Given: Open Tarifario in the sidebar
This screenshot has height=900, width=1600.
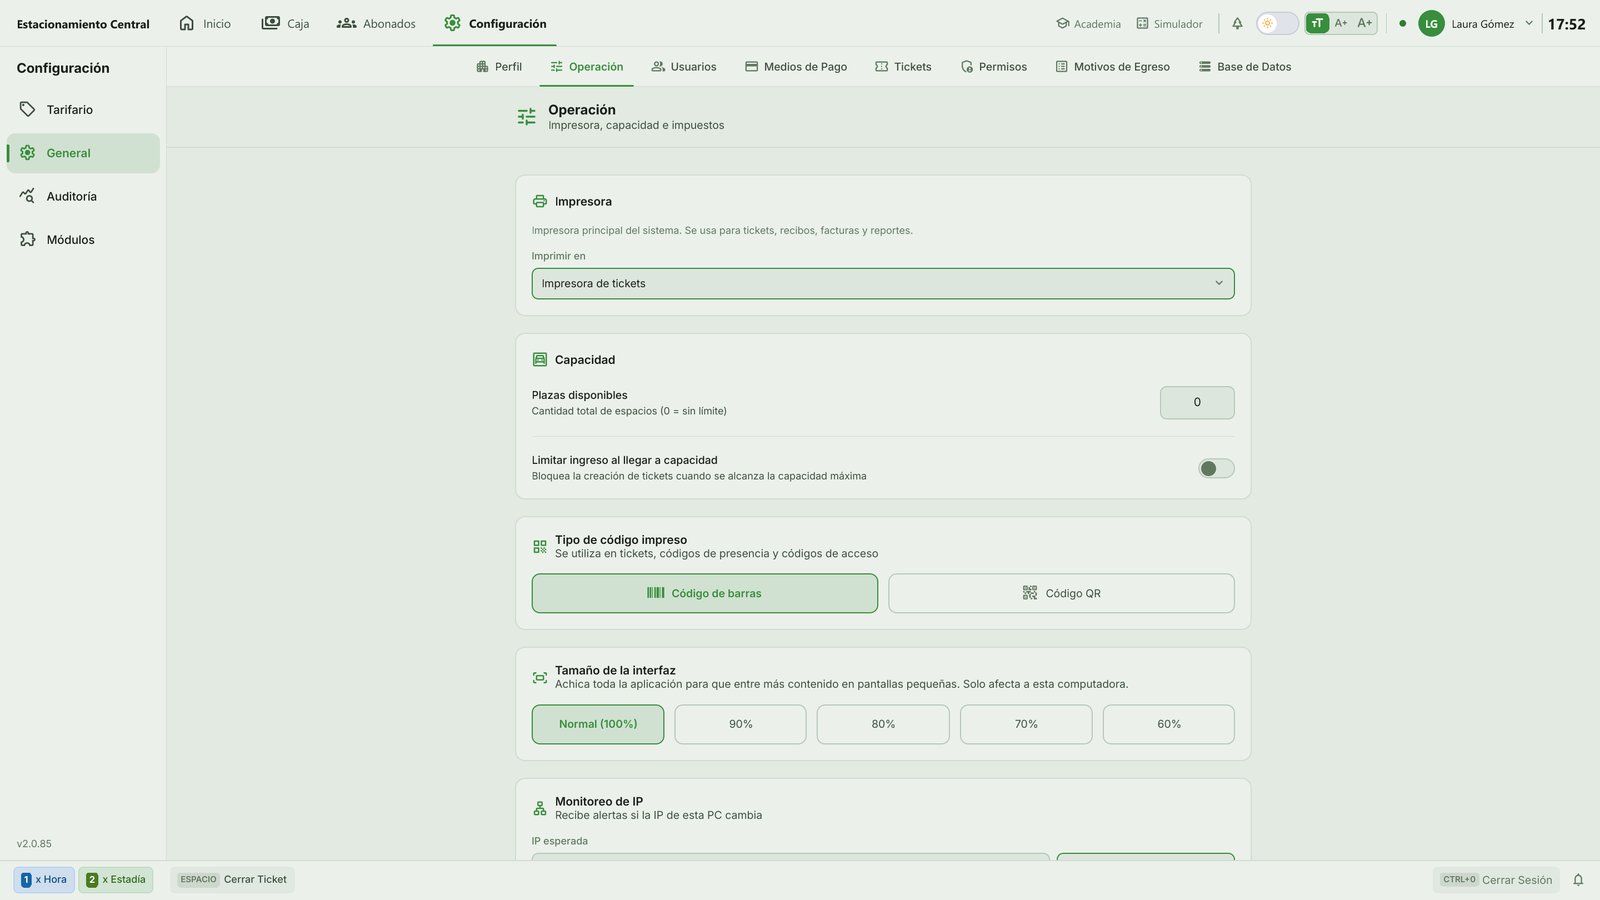Looking at the screenshot, I should [x=83, y=109].
